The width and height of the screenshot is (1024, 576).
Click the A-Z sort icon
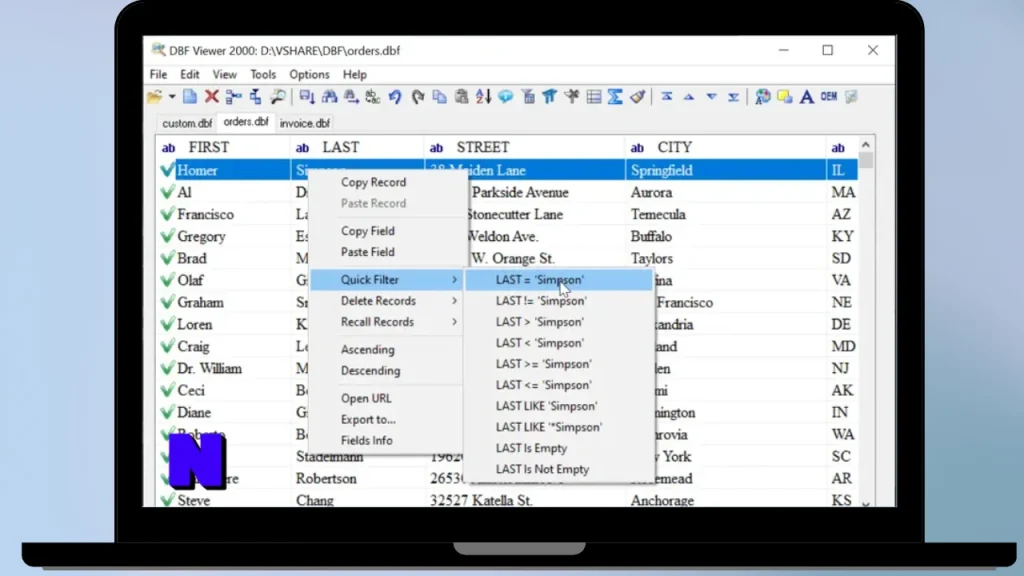point(483,97)
